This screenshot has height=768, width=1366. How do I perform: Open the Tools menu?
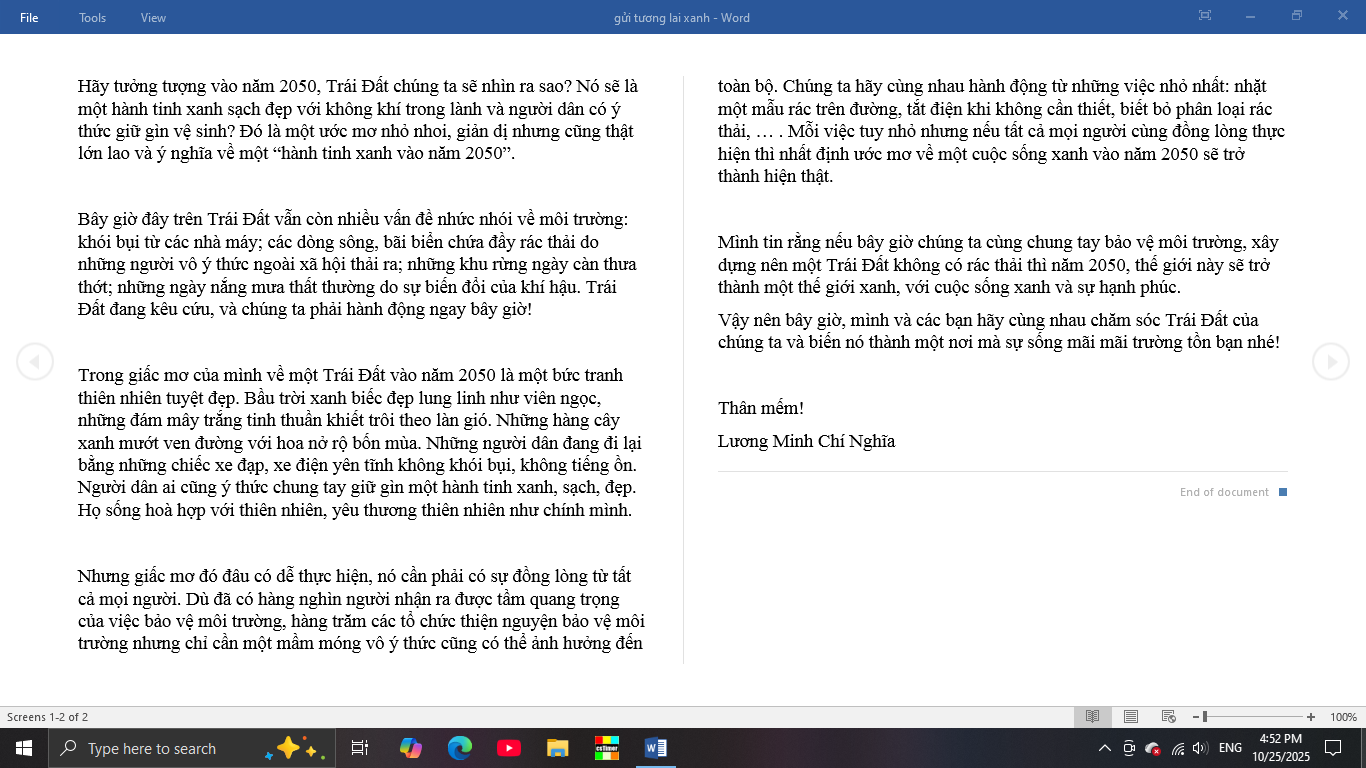pos(93,17)
